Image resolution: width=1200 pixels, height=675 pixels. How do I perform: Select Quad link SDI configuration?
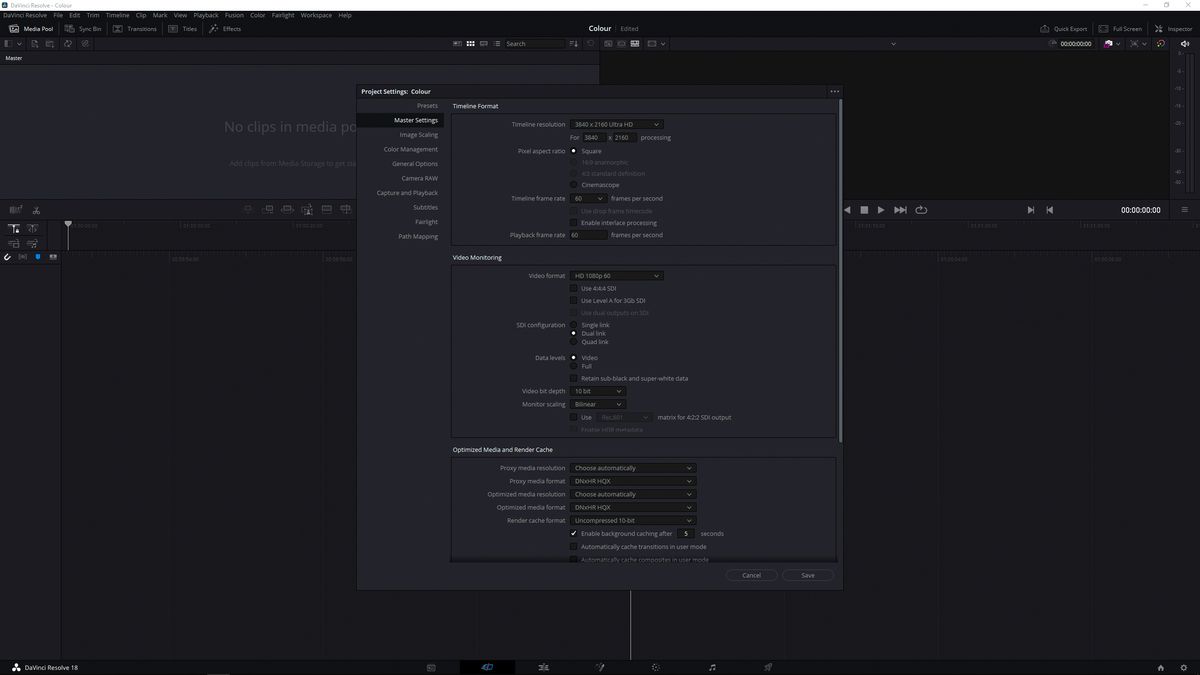pos(574,341)
